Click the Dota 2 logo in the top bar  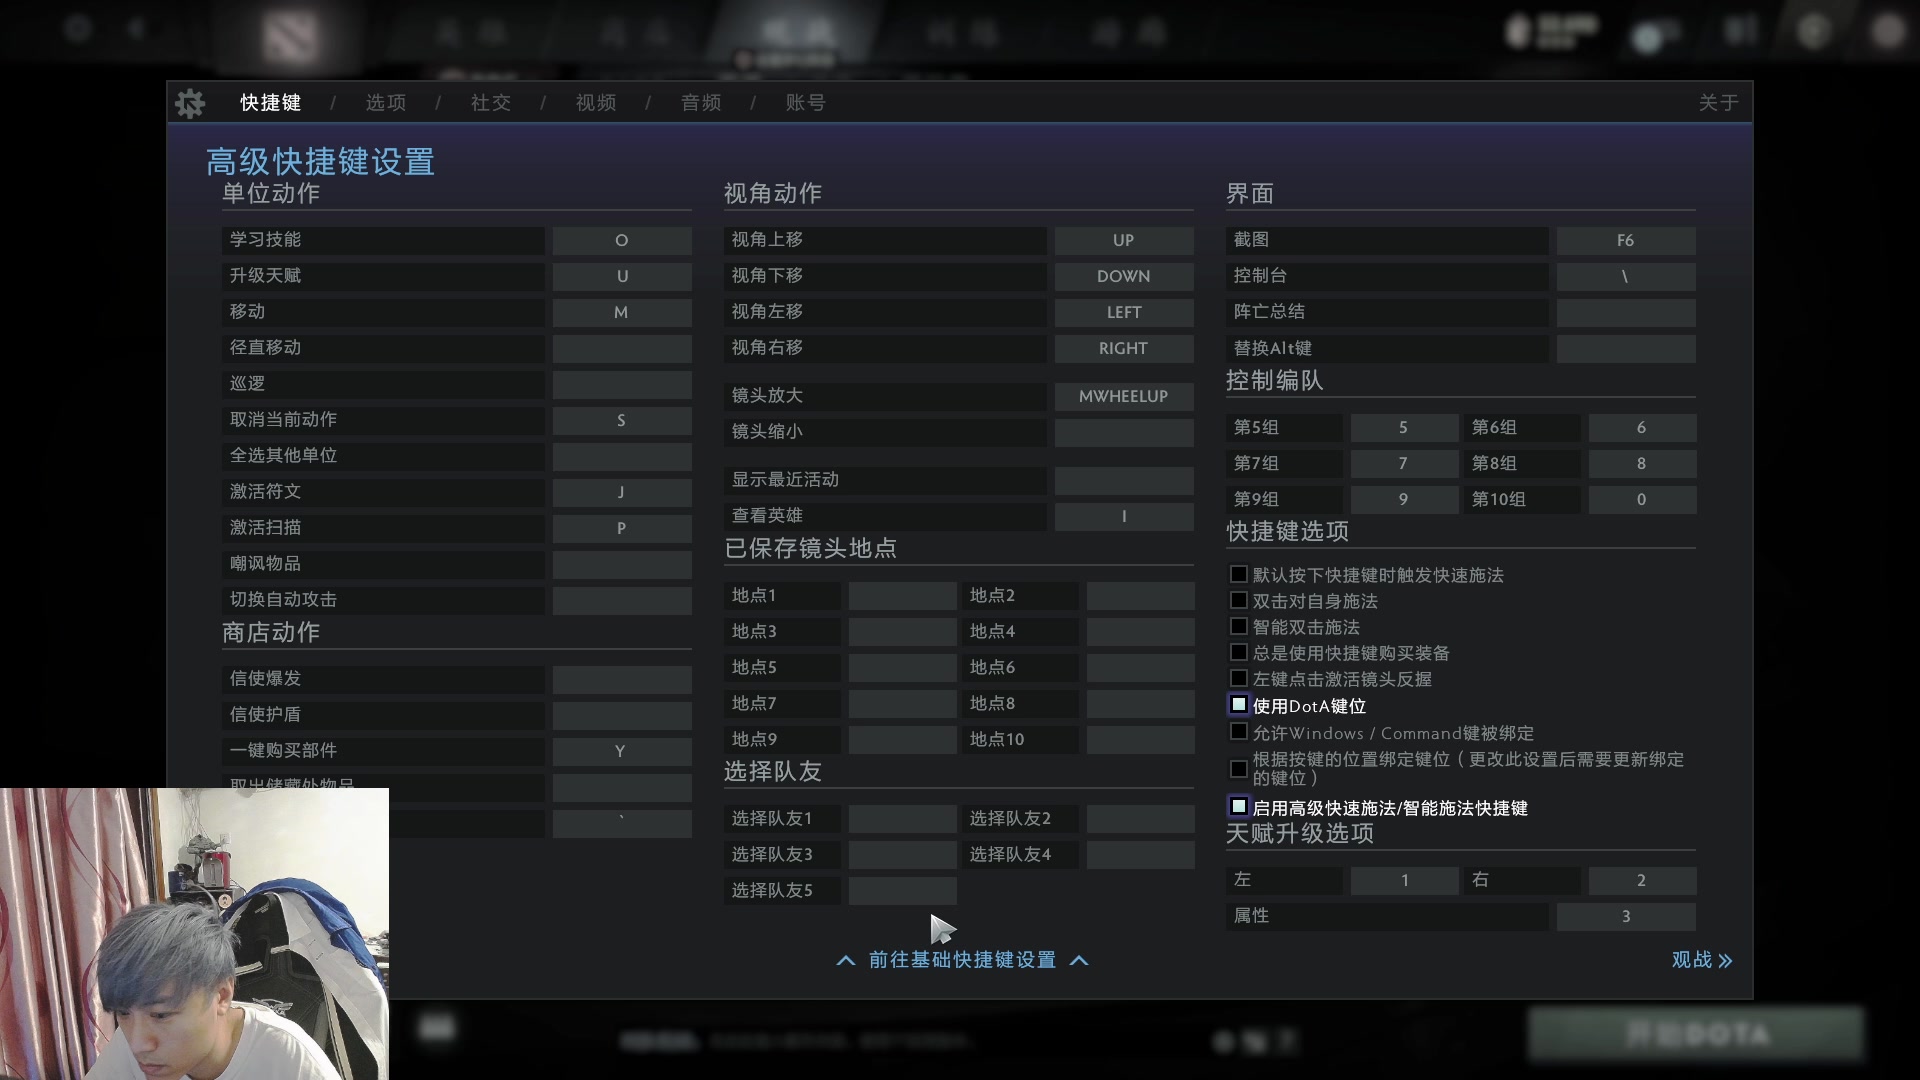(x=288, y=35)
